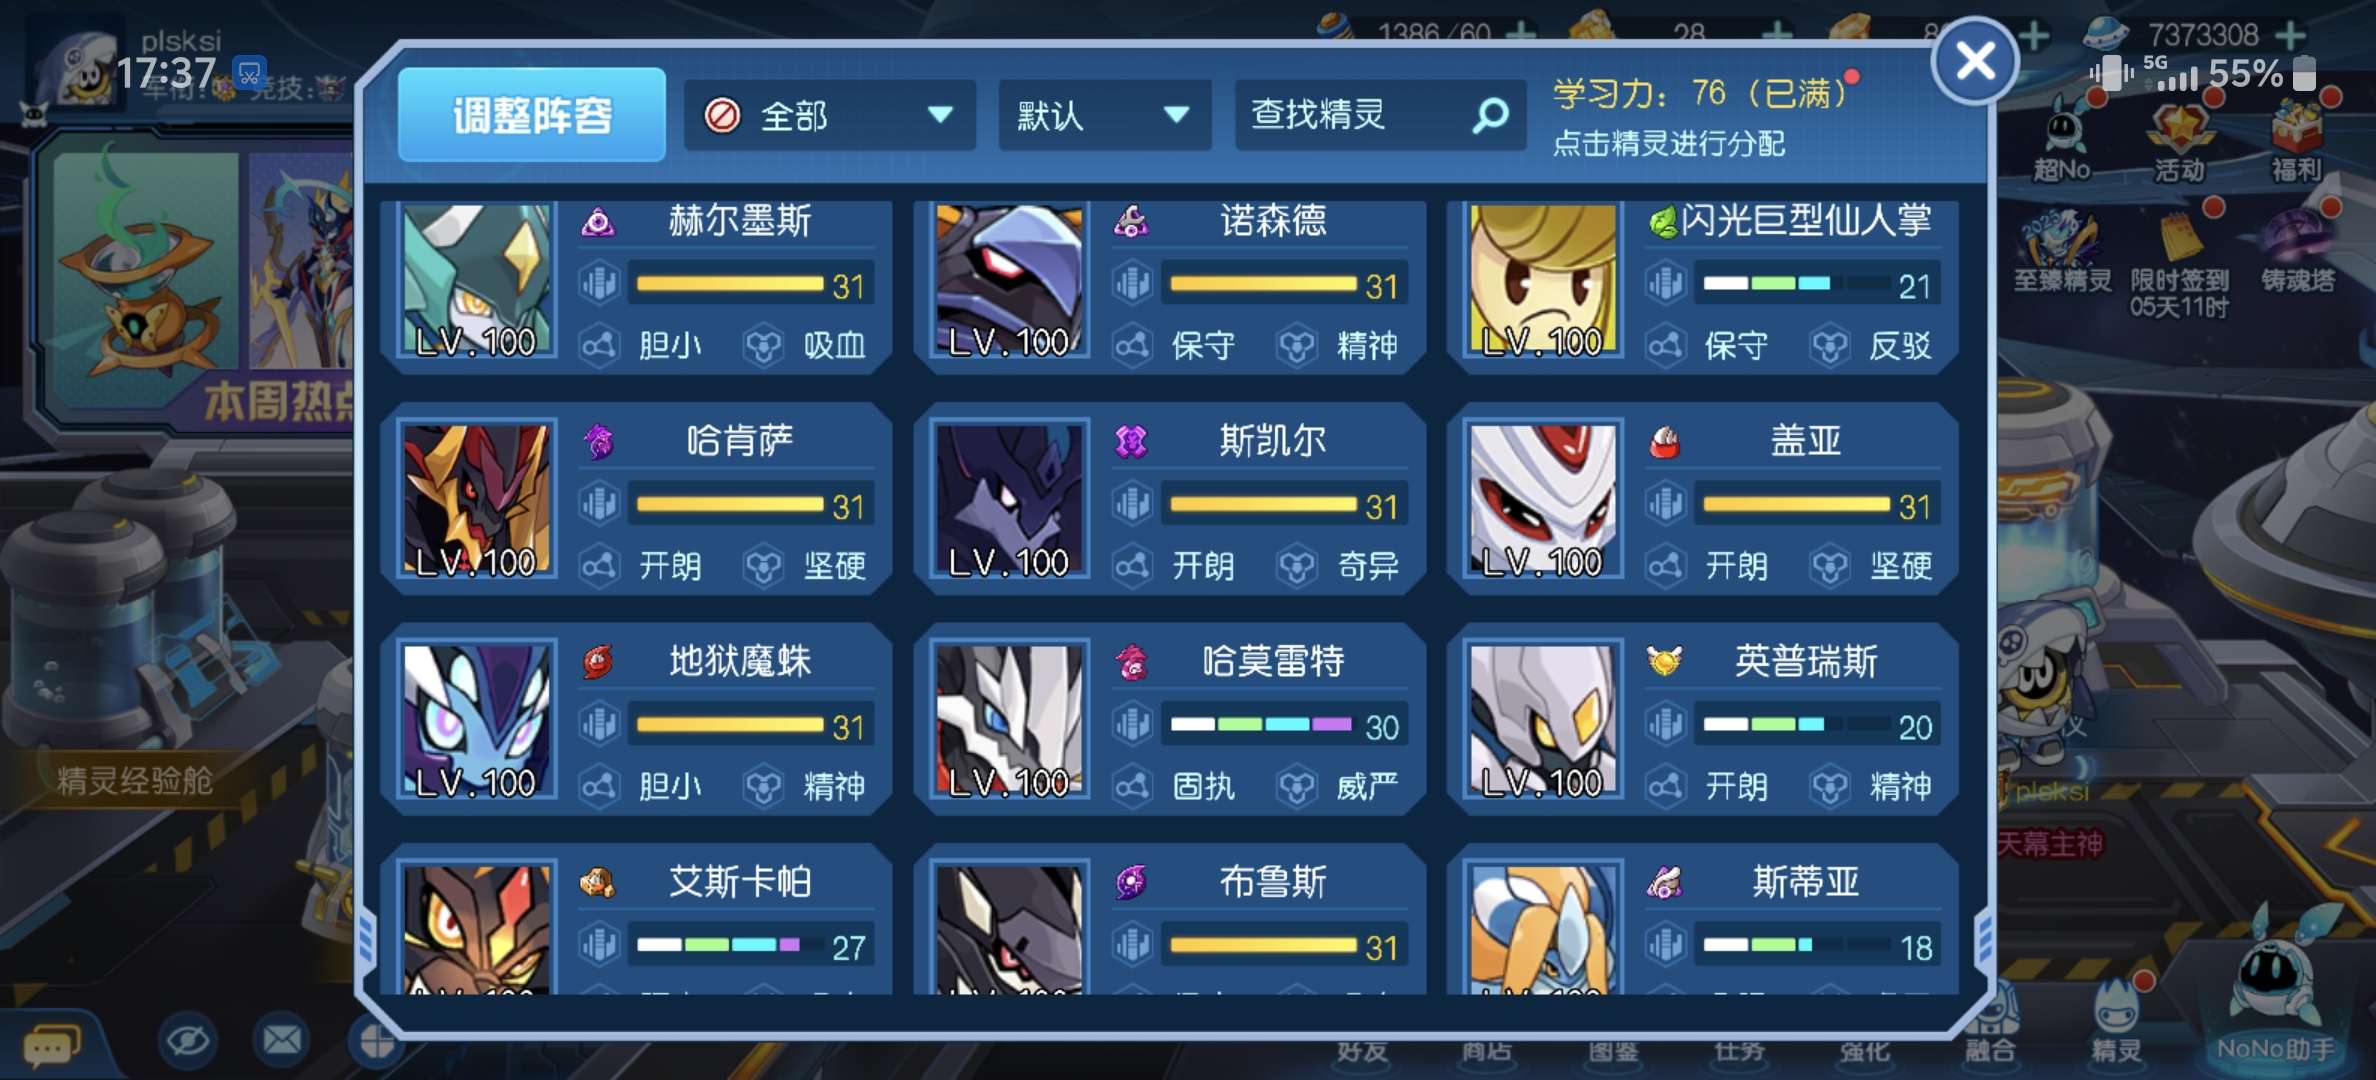Toggle the eye visibility icon at bottom
This screenshot has width=2376, height=1080.
pos(188,1042)
